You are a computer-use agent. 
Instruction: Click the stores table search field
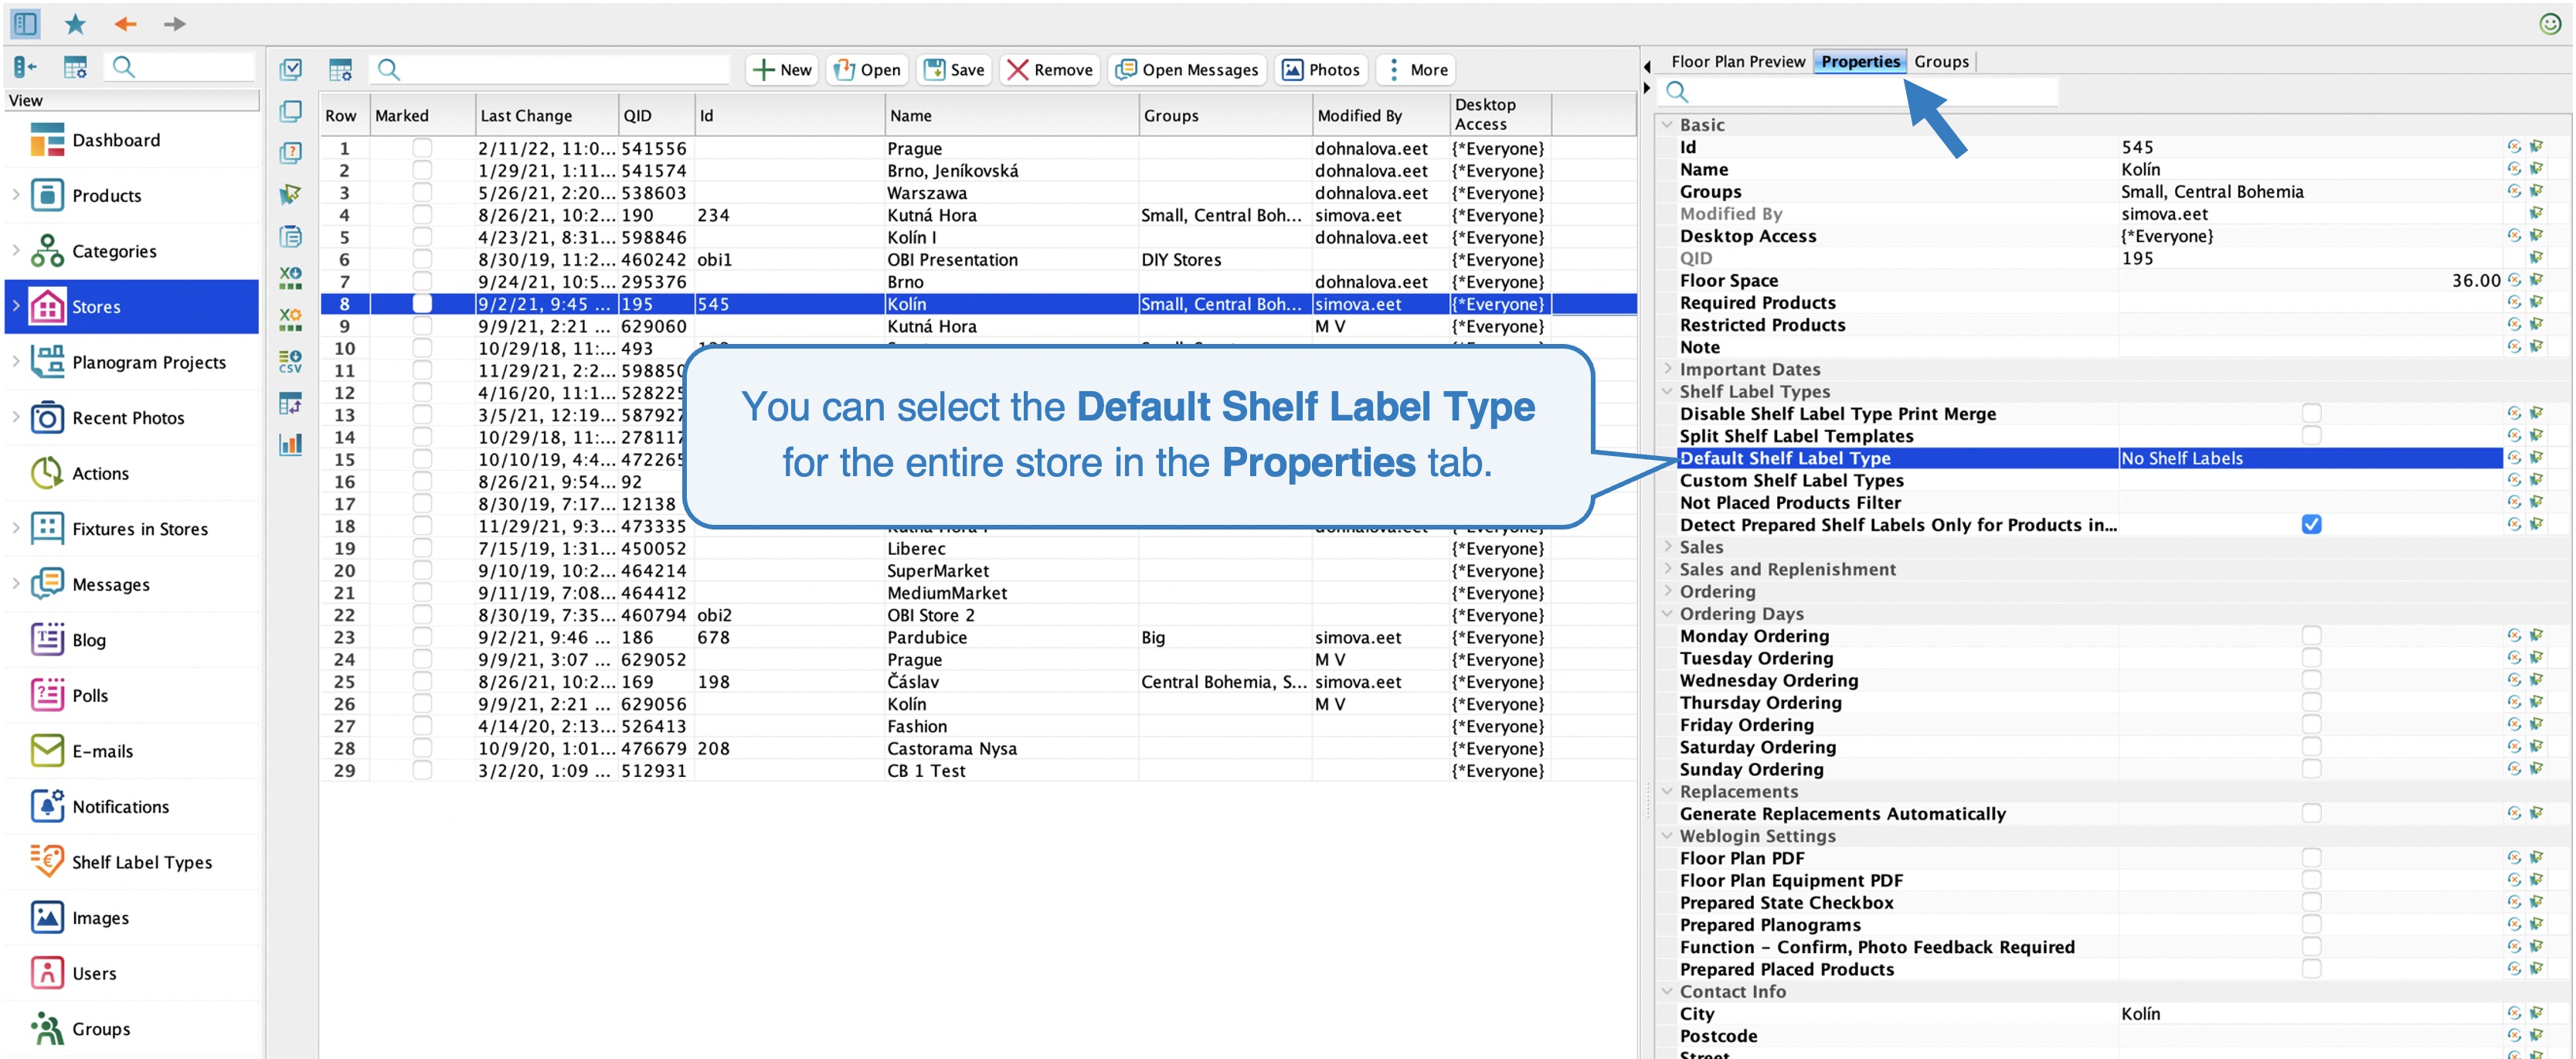pos(550,69)
